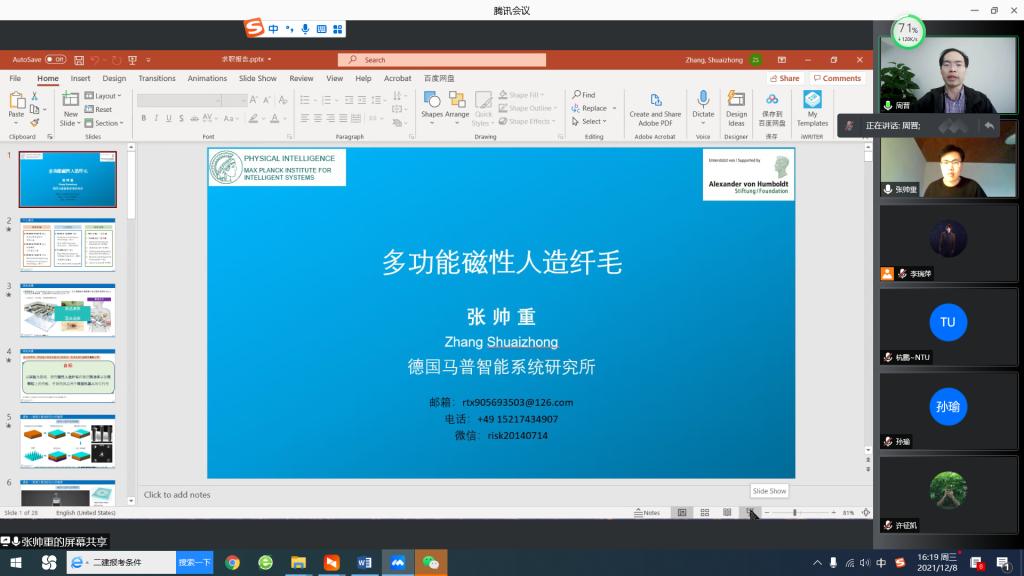
Task: Expand the Select dropdown in Editing
Action: pos(592,121)
